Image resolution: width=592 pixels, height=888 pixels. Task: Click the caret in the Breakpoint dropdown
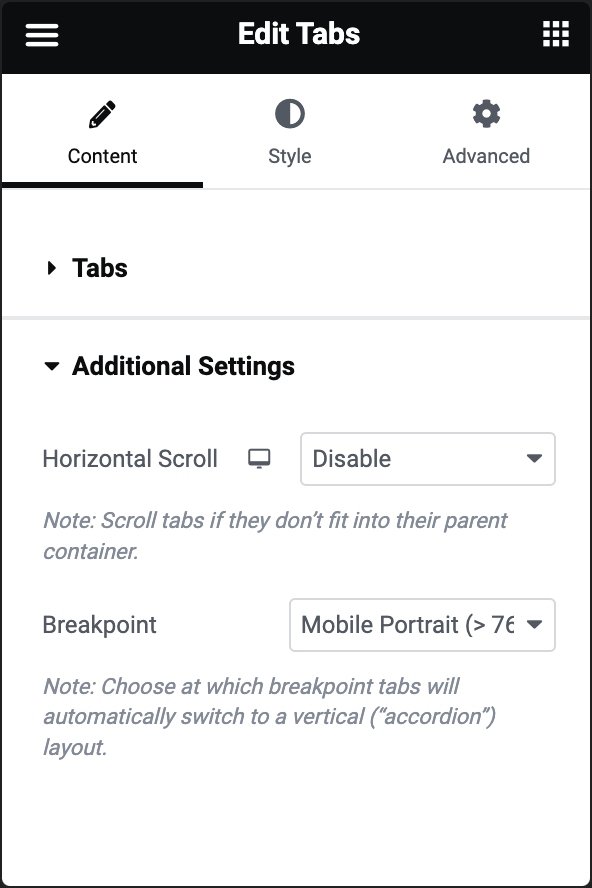pyautogui.click(x=534, y=624)
